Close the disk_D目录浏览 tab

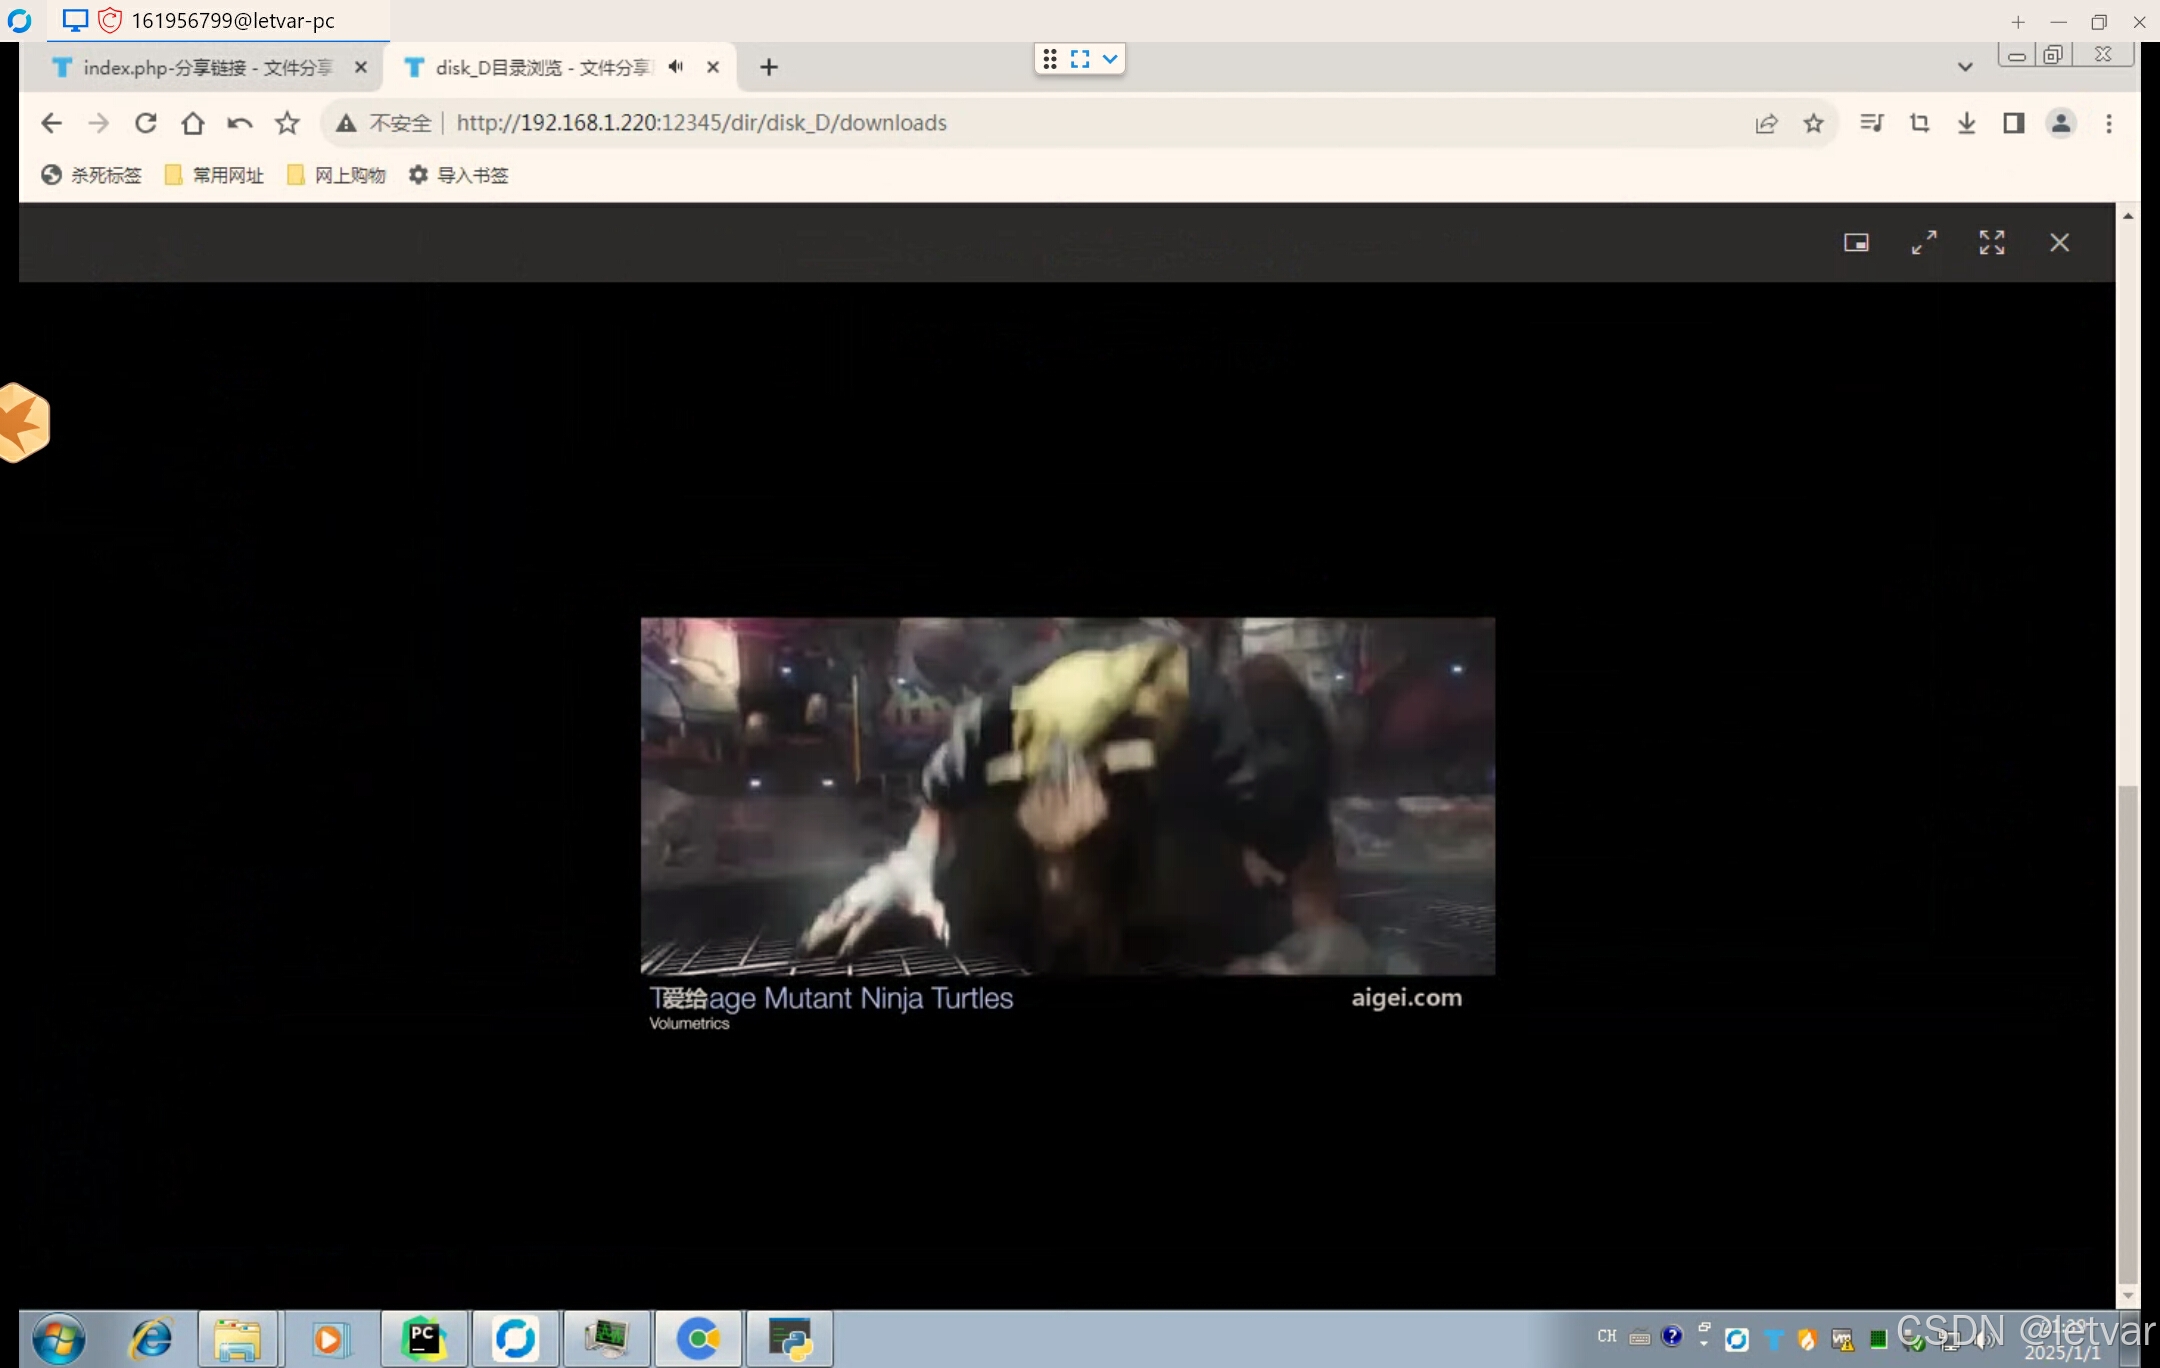pyautogui.click(x=713, y=67)
